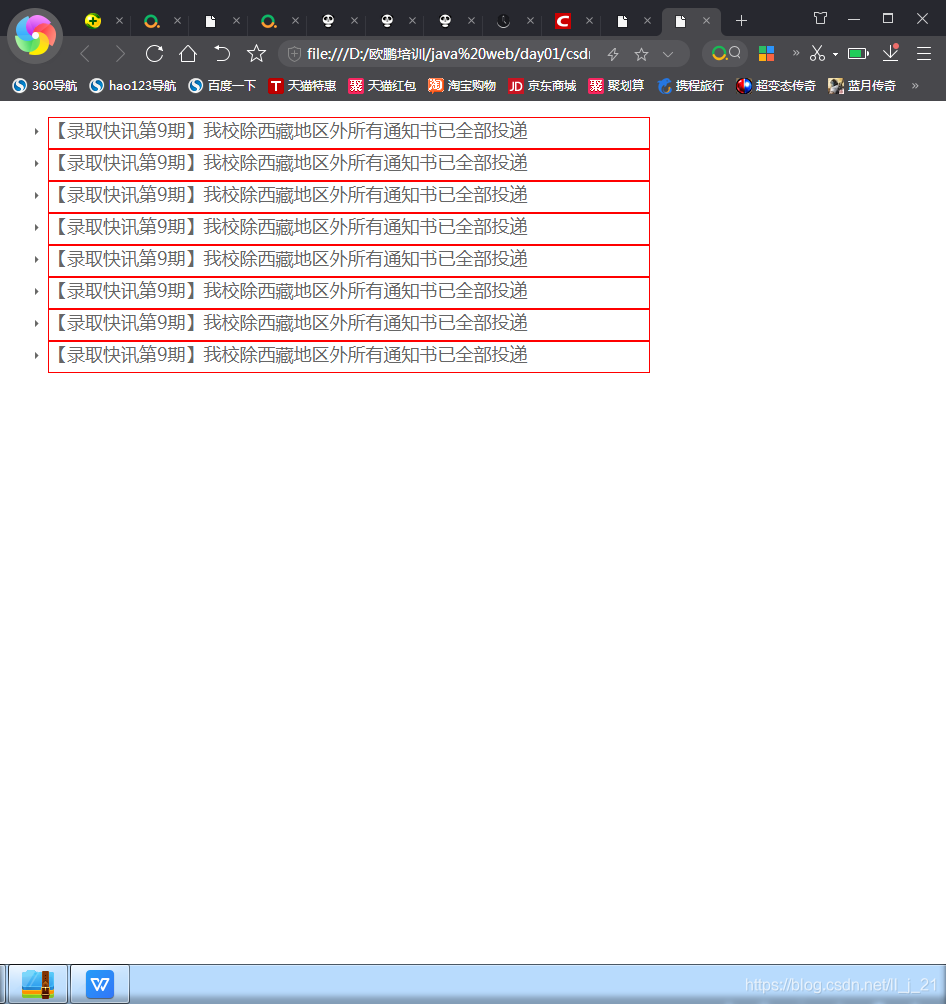Go back to the previous page
946x1004 pixels.
(85, 54)
